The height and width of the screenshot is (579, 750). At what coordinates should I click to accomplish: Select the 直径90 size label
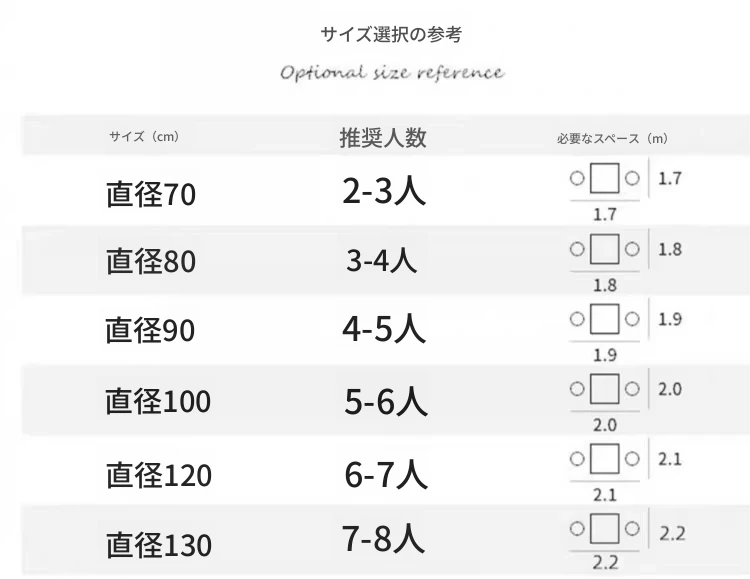coord(150,330)
